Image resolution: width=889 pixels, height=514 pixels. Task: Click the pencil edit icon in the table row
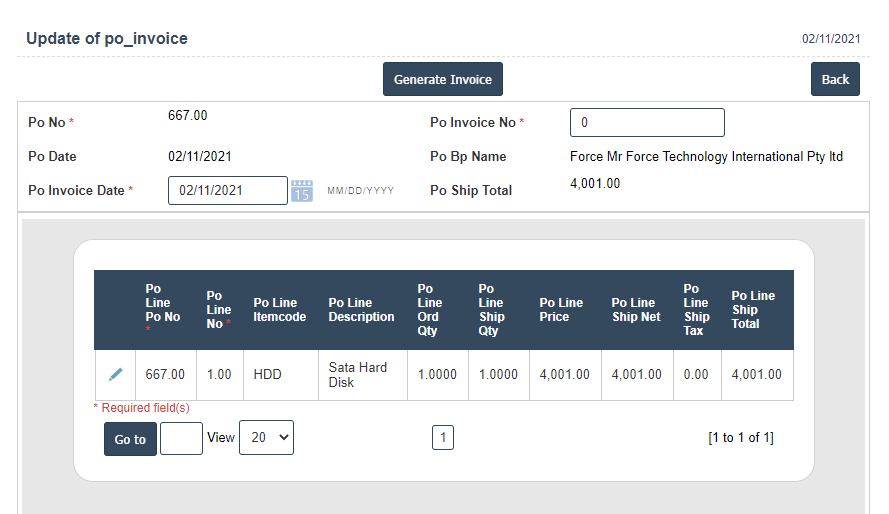pos(115,374)
